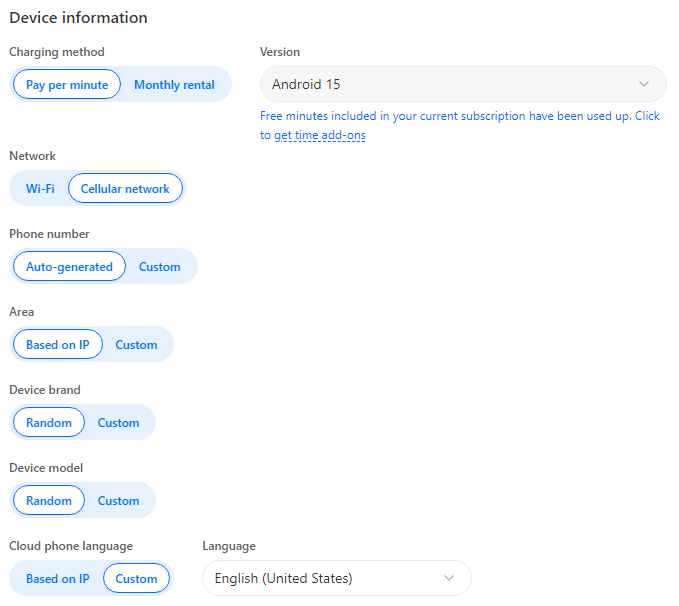The height and width of the screenshot is (606, 679).
Task: Switch charging method to Monthly rental
Action: (x=174, y=84)
